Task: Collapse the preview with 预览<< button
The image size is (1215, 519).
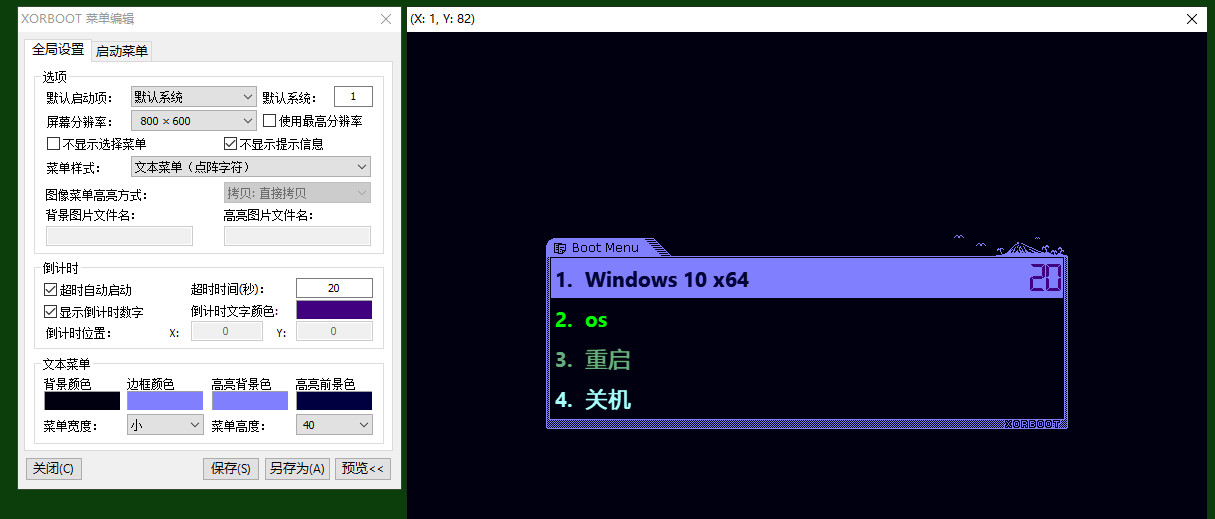Action: pos(363,469)
